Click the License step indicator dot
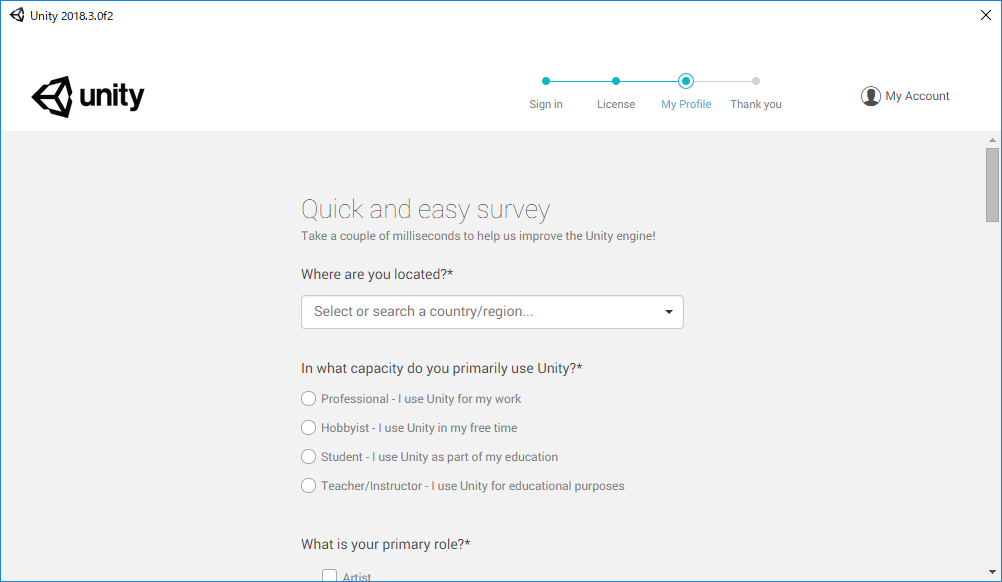Viewport: 1002px width, 582px height. click(x=615, y=81)
